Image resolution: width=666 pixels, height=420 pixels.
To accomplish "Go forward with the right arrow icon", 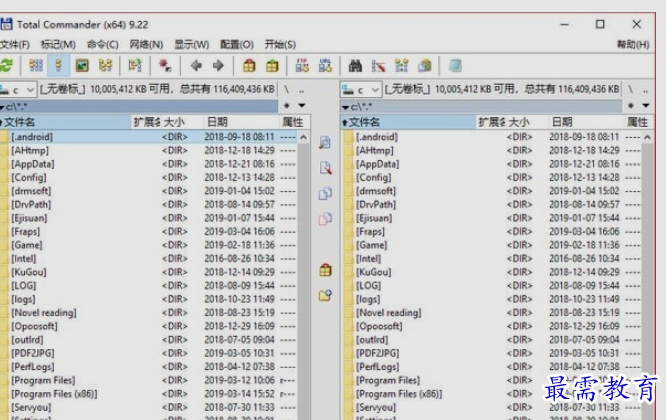I will click(x=218, y=65).
